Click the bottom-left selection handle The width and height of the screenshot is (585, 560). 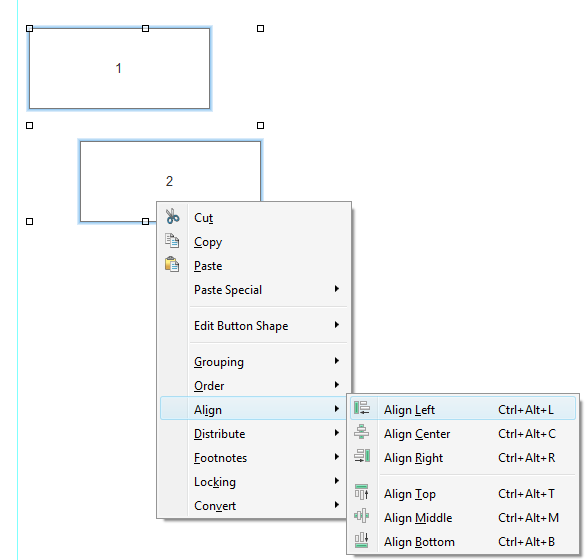[x=29, y=222]
